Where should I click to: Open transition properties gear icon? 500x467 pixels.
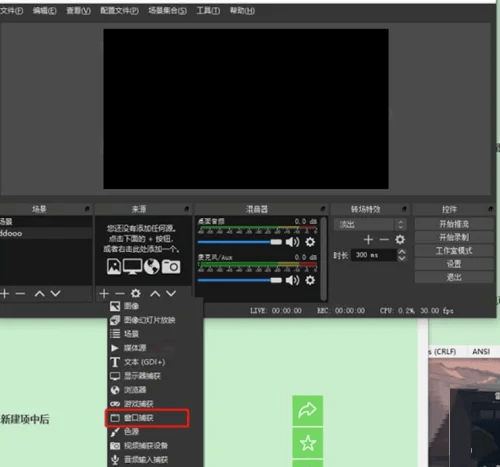400,240
